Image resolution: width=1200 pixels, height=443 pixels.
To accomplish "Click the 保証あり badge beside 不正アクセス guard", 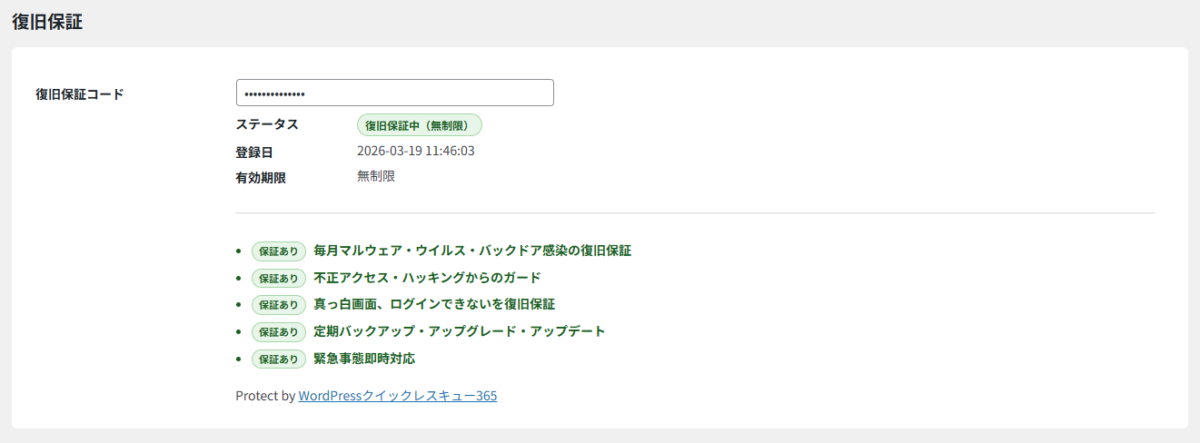I will coord(279,278).
